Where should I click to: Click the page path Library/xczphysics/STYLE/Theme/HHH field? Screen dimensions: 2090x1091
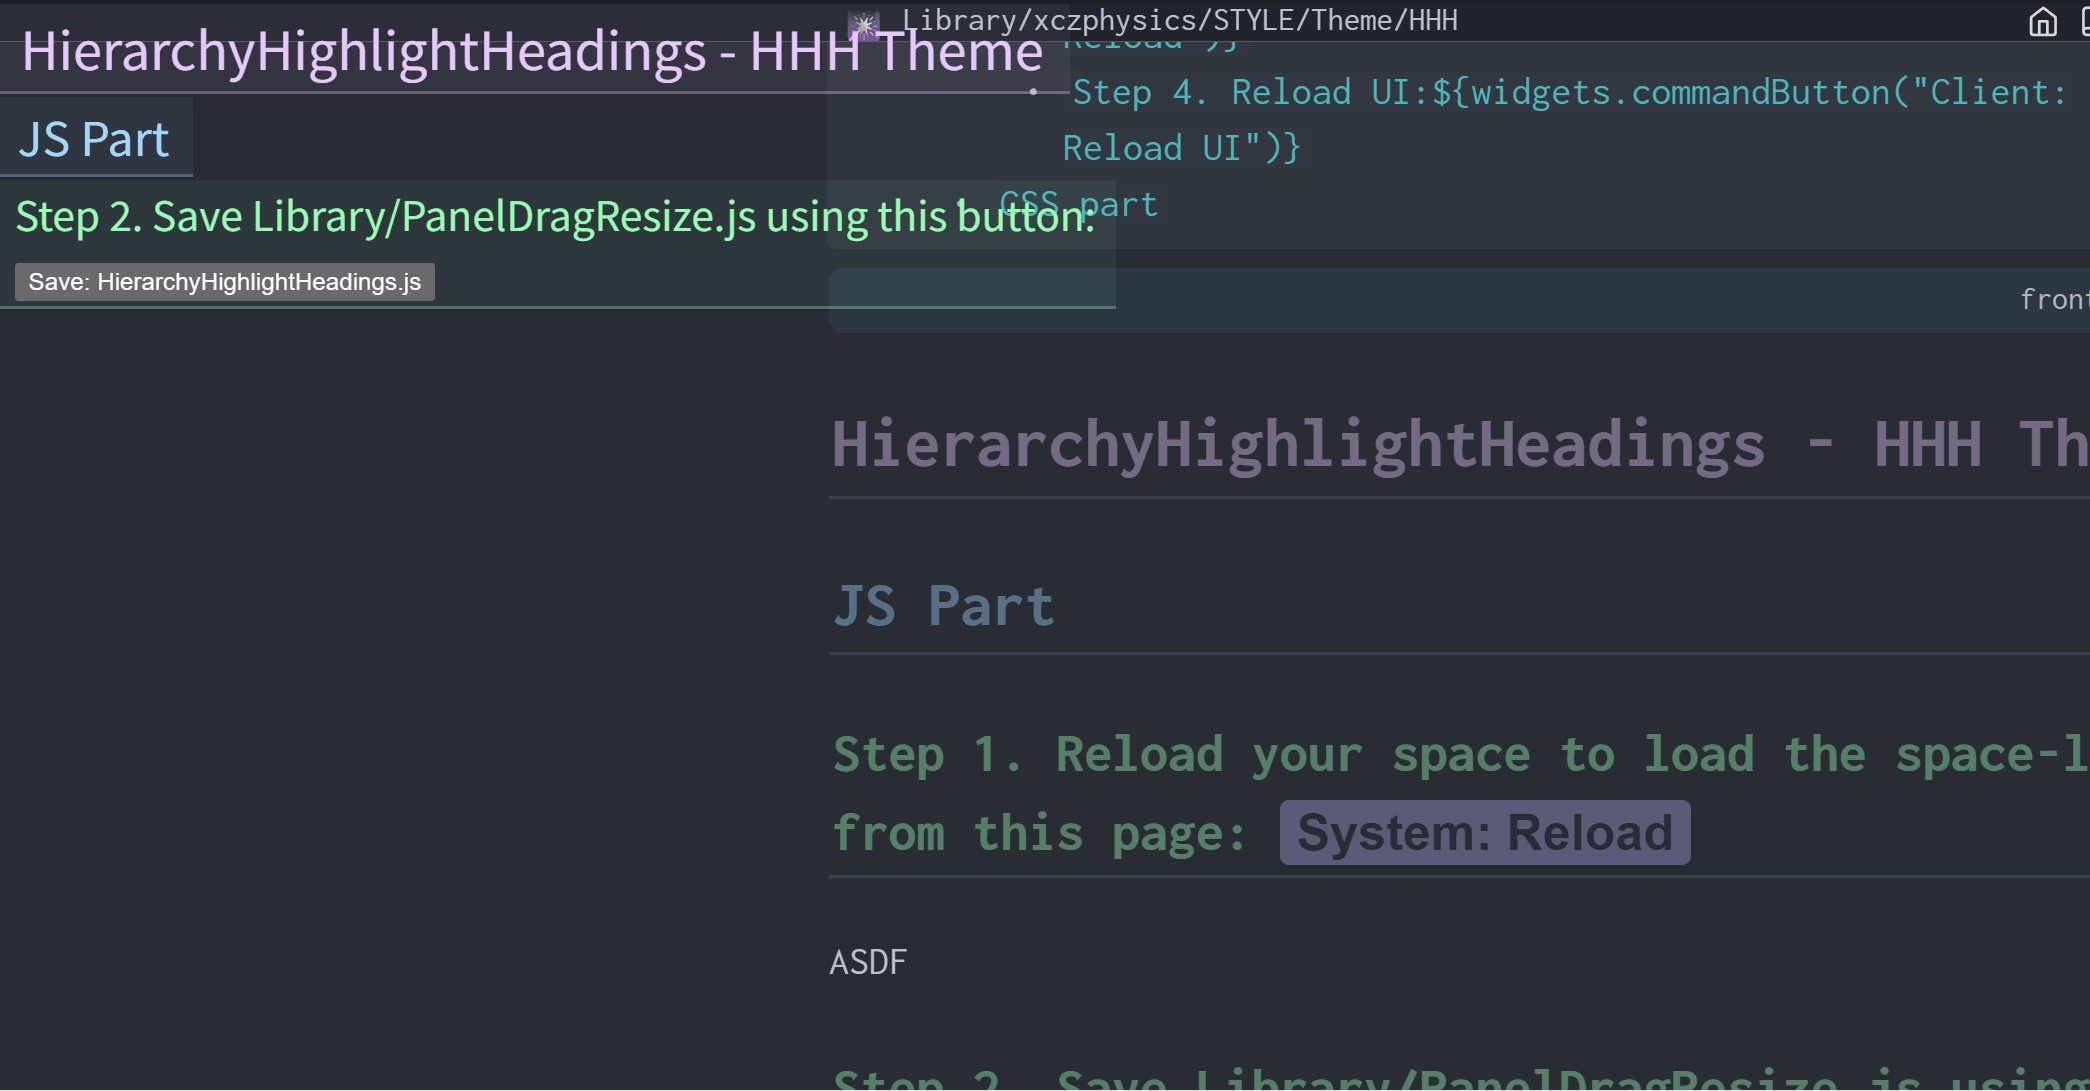(1179, 20)
